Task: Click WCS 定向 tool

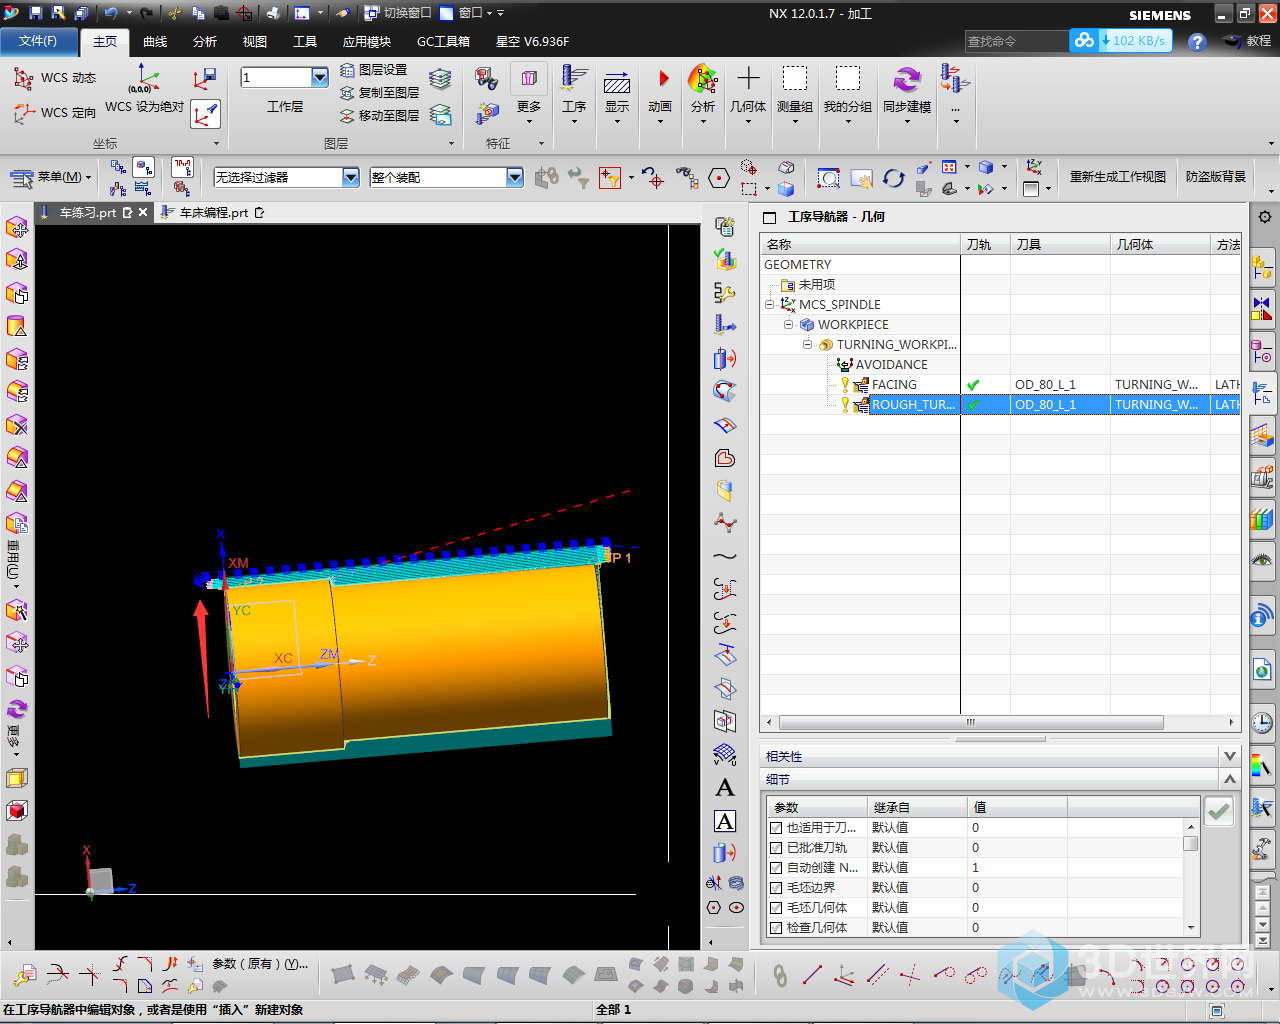Action: pos(55,113)
